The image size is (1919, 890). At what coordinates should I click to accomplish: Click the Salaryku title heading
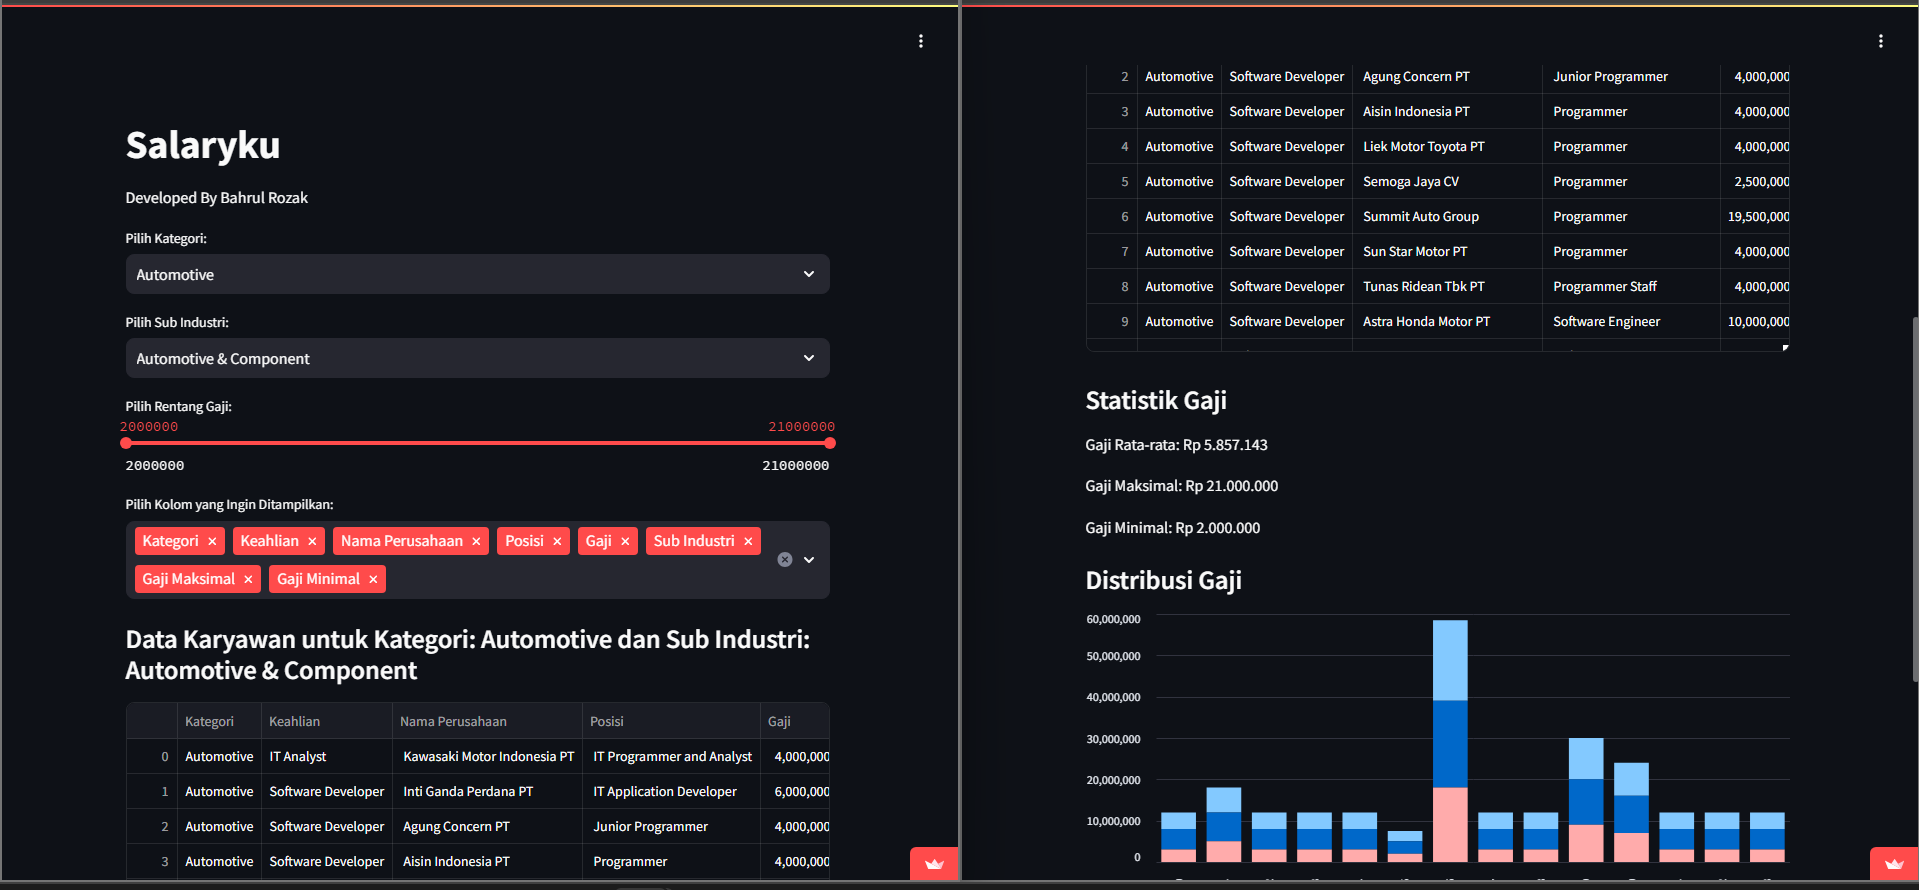(x=203, y=146)
